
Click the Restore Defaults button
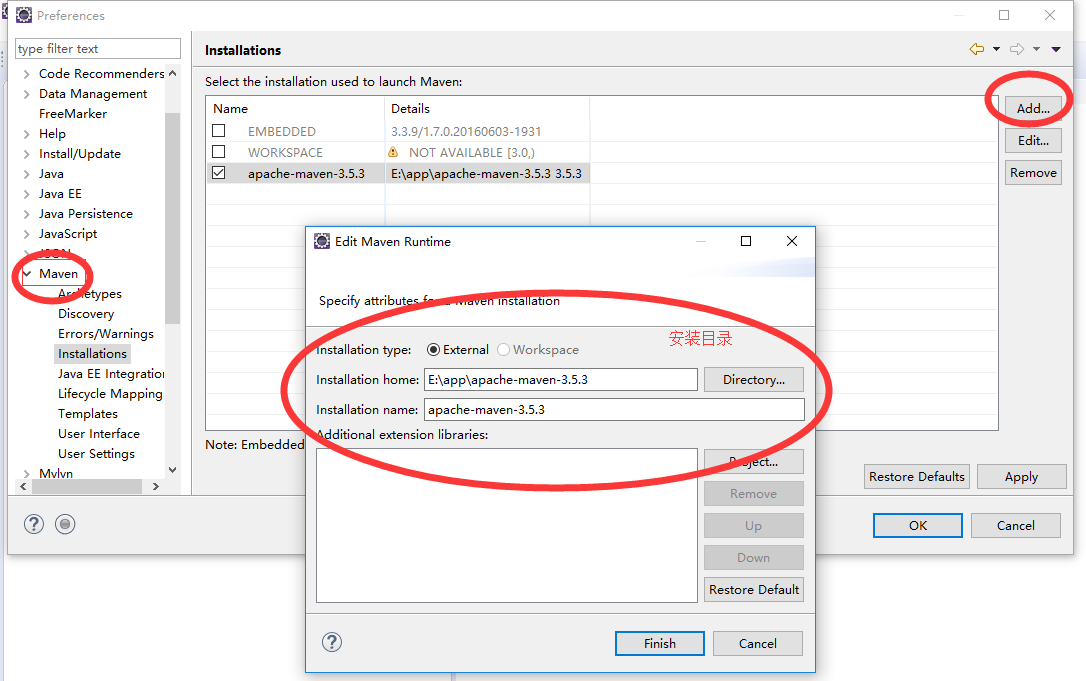coord(917,477)
